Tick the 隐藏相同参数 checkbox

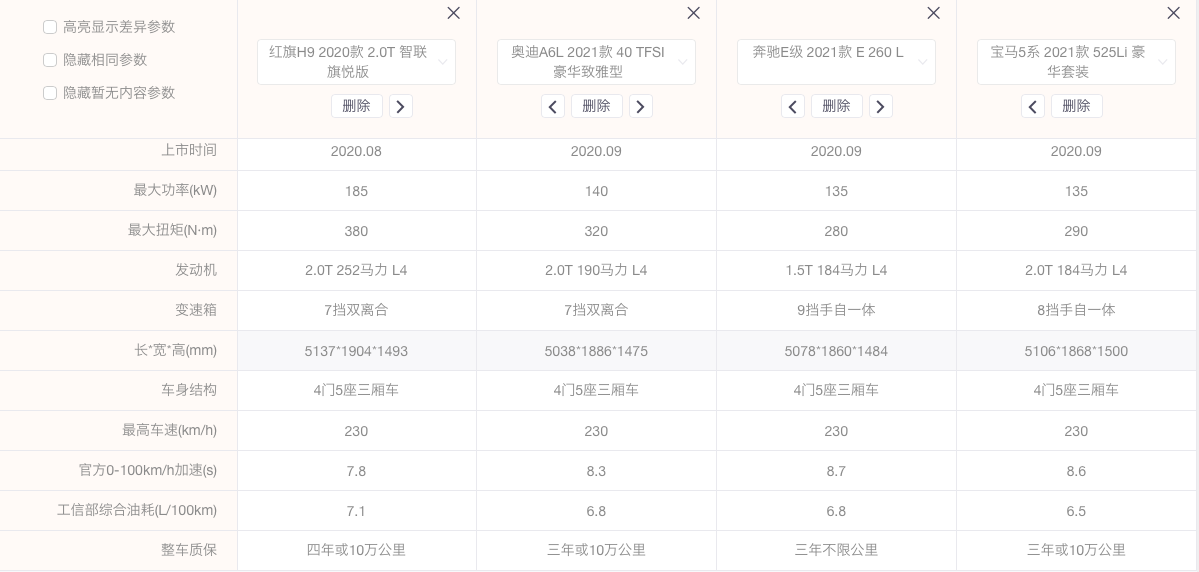pyautogui.click(x=50, y=60)
